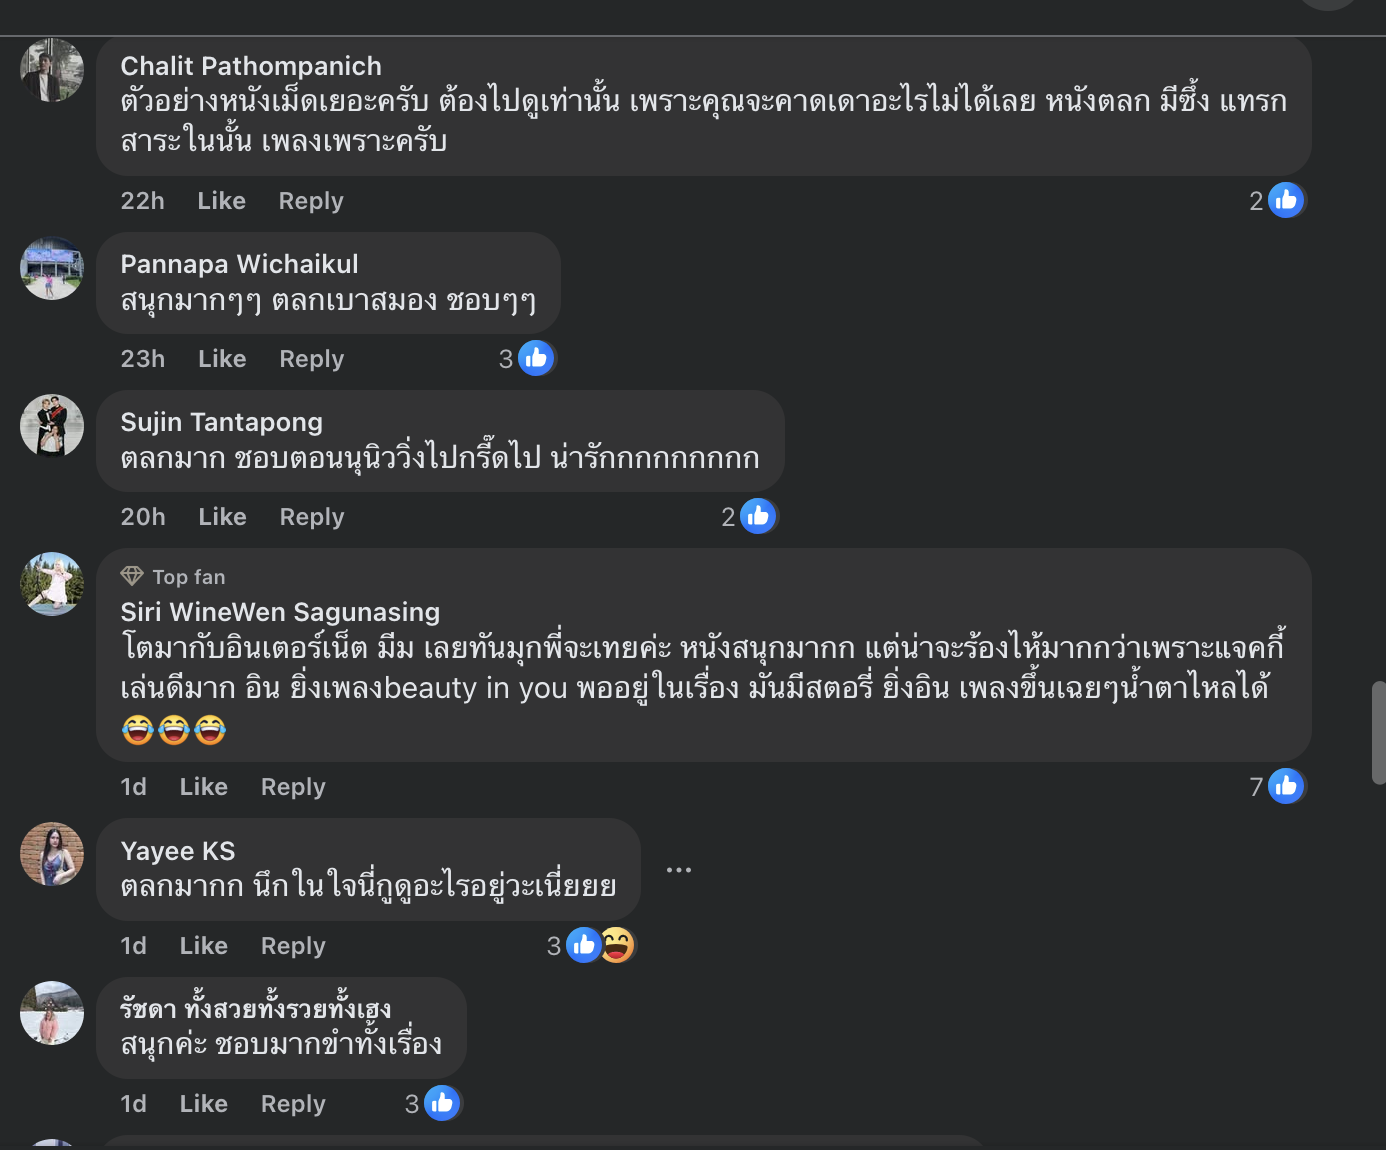Like Chalit Pathompanich's comment
This screenshot has height=1150, width=1386.
click(221, 201)
